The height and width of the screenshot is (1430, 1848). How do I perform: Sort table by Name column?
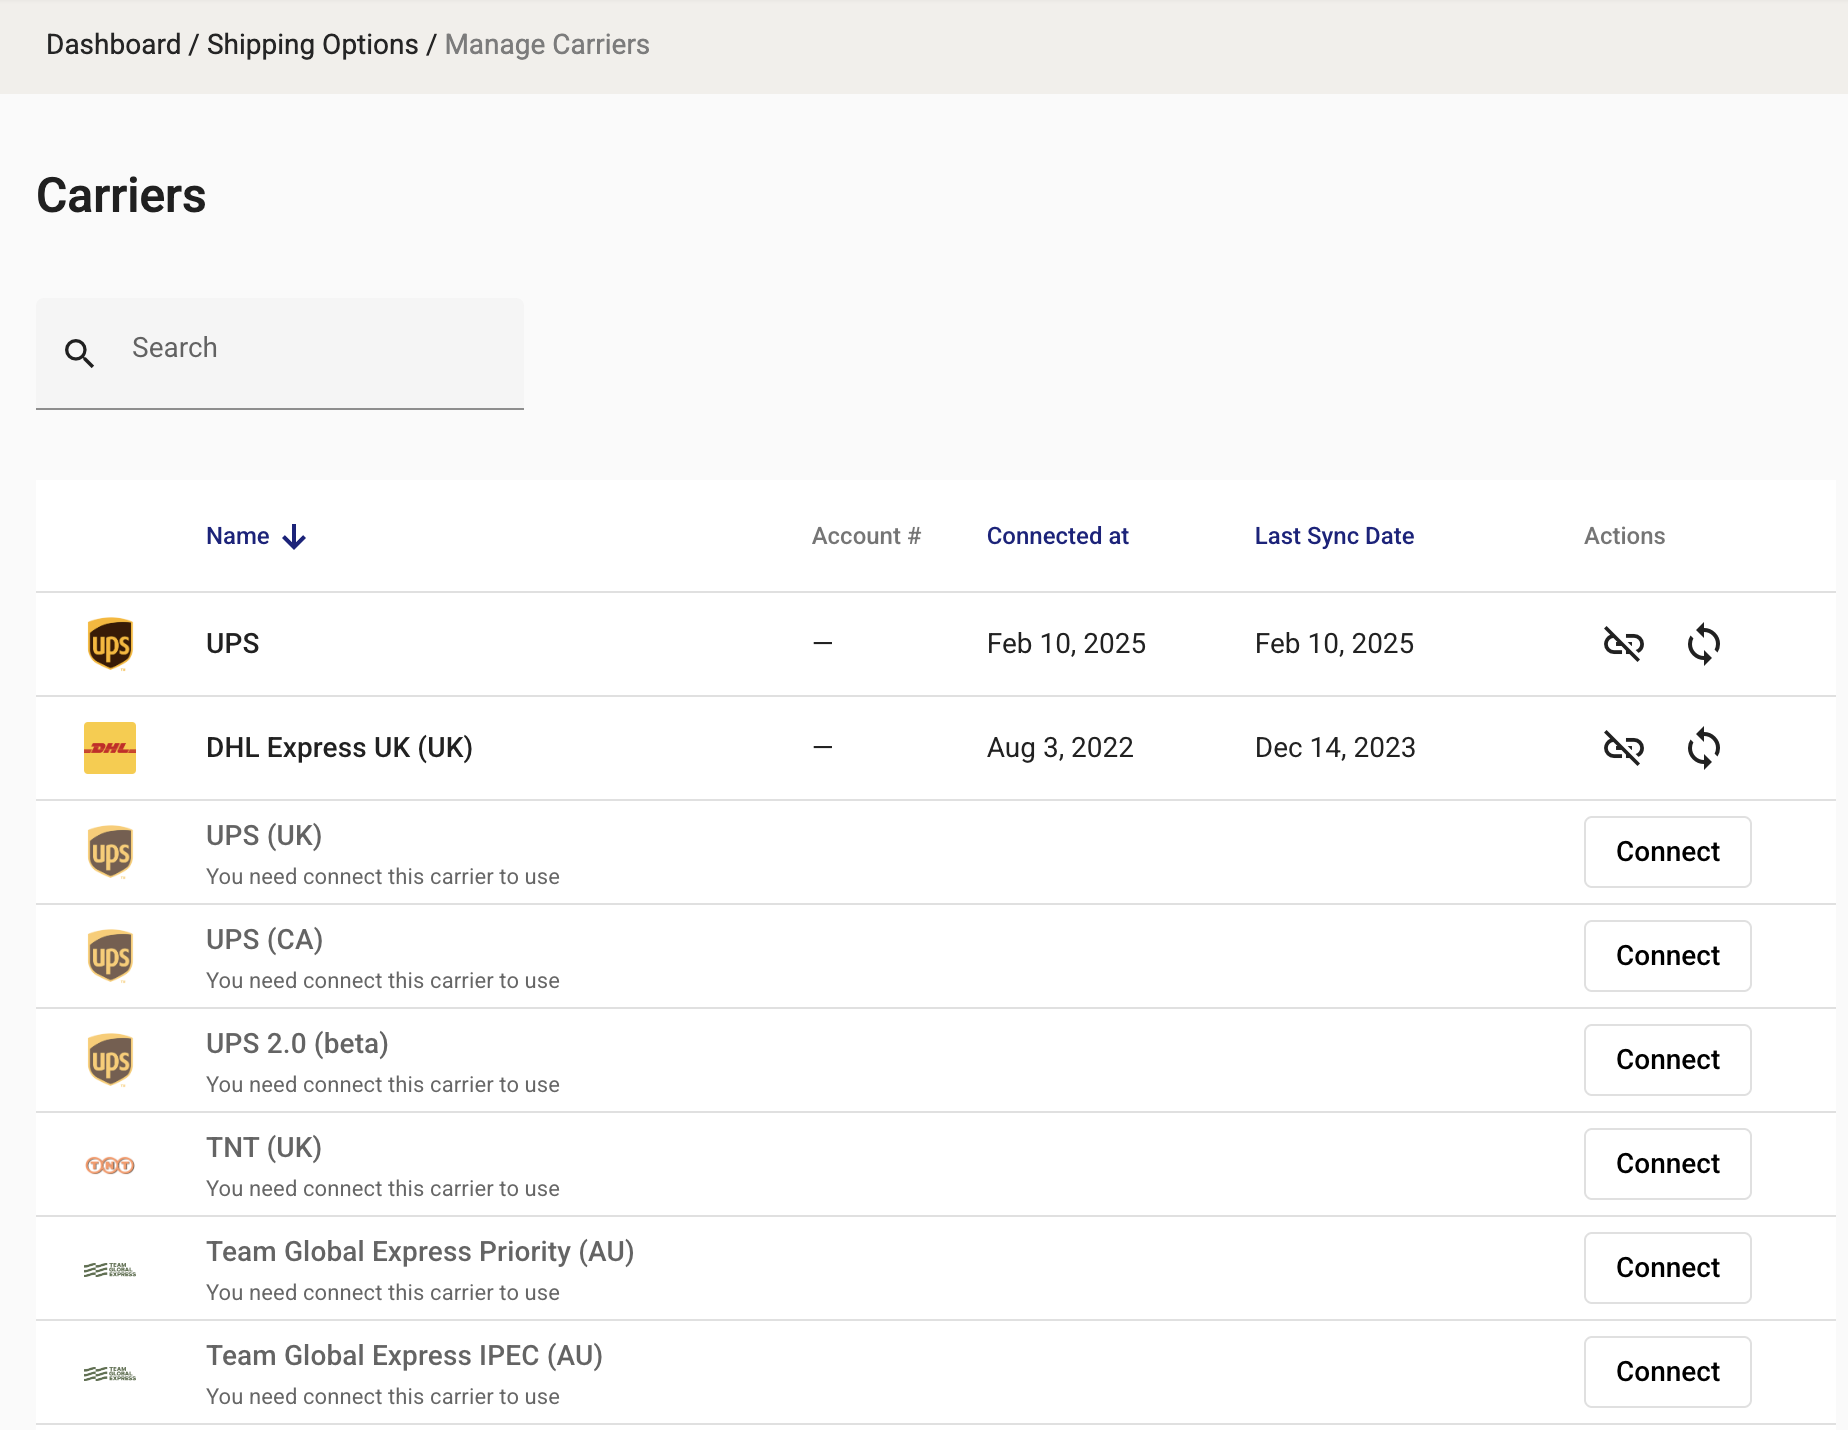coord(237,536)
